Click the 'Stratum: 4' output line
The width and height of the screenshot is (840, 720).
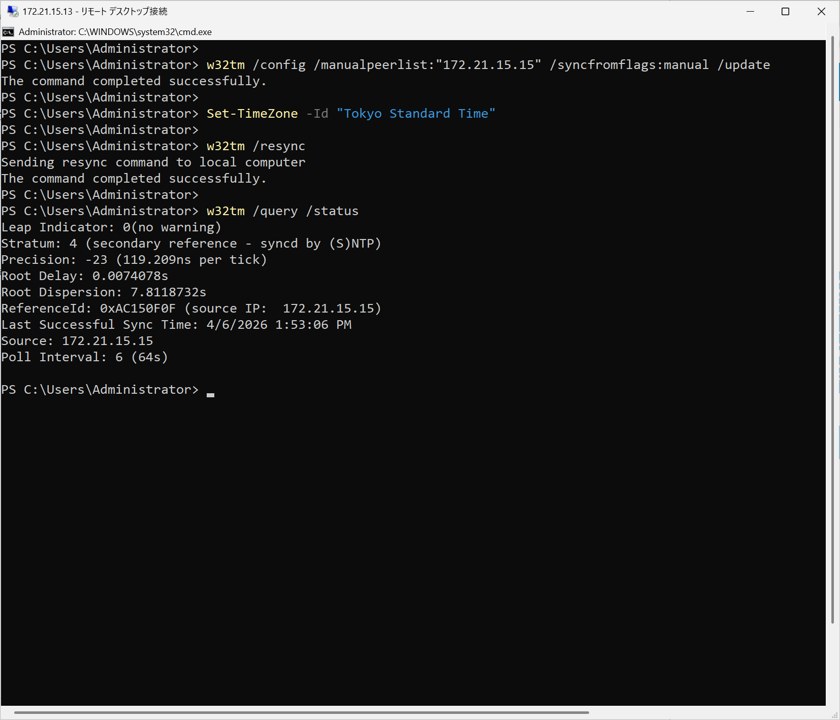(x=191, y=243)
